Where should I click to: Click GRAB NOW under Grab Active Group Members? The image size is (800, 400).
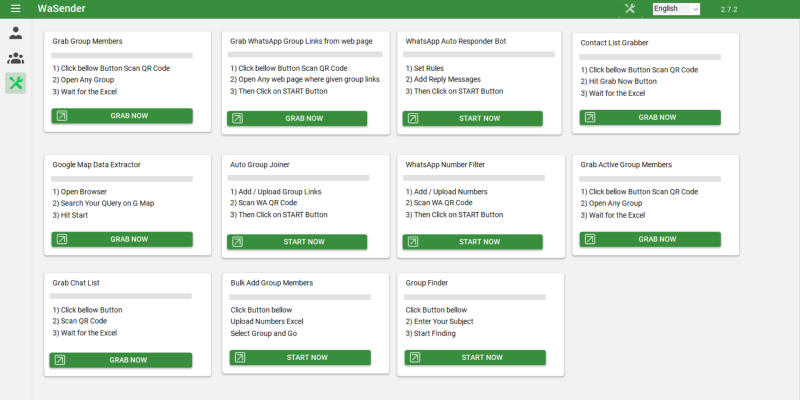coord(650,239)
